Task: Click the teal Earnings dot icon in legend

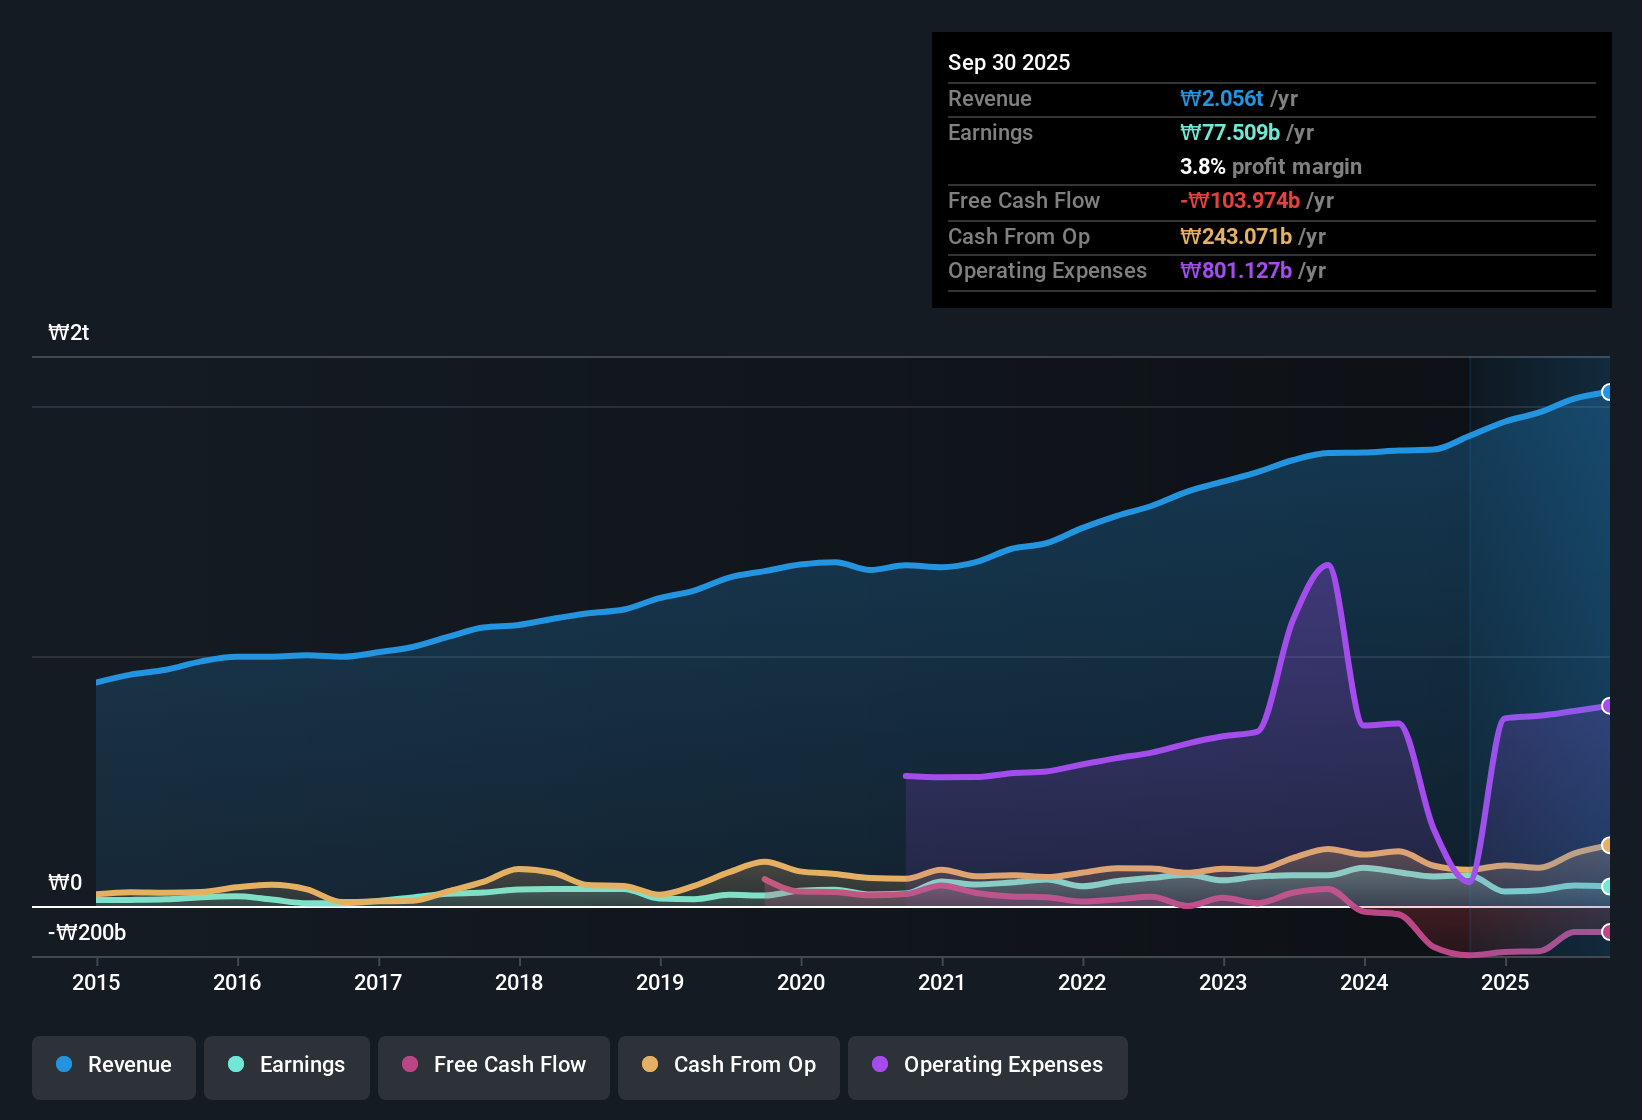Action: tap(236, 1065)
